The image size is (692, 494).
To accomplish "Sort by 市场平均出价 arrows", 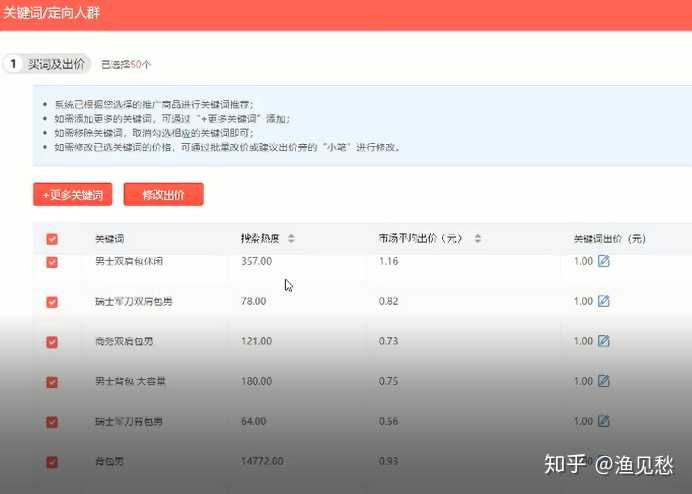I will tap(477, 239).
